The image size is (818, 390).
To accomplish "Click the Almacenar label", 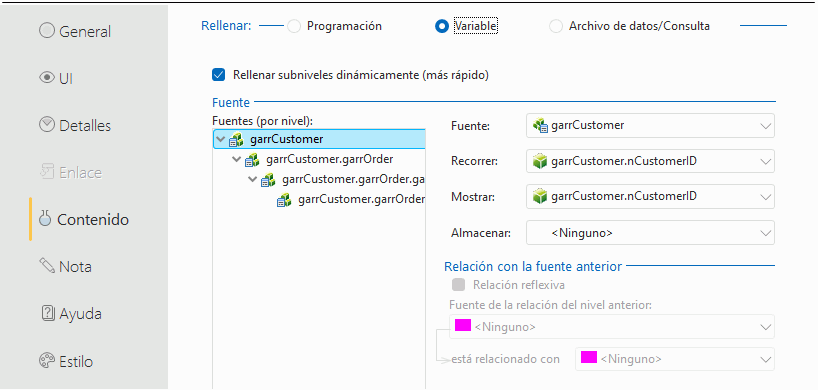I will (x=481, y=233).
